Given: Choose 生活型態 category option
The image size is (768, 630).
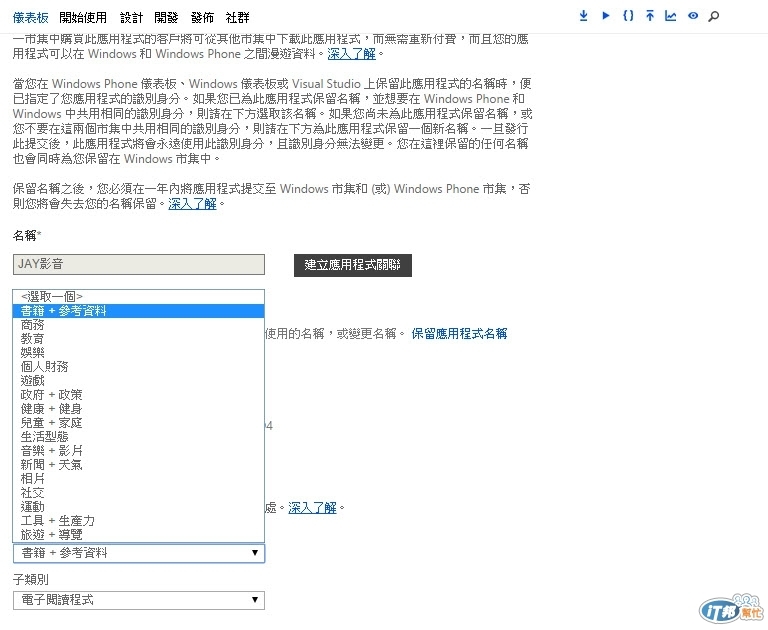Looking at the screenshot, I should pyautogui.click(x=139, y=436).
